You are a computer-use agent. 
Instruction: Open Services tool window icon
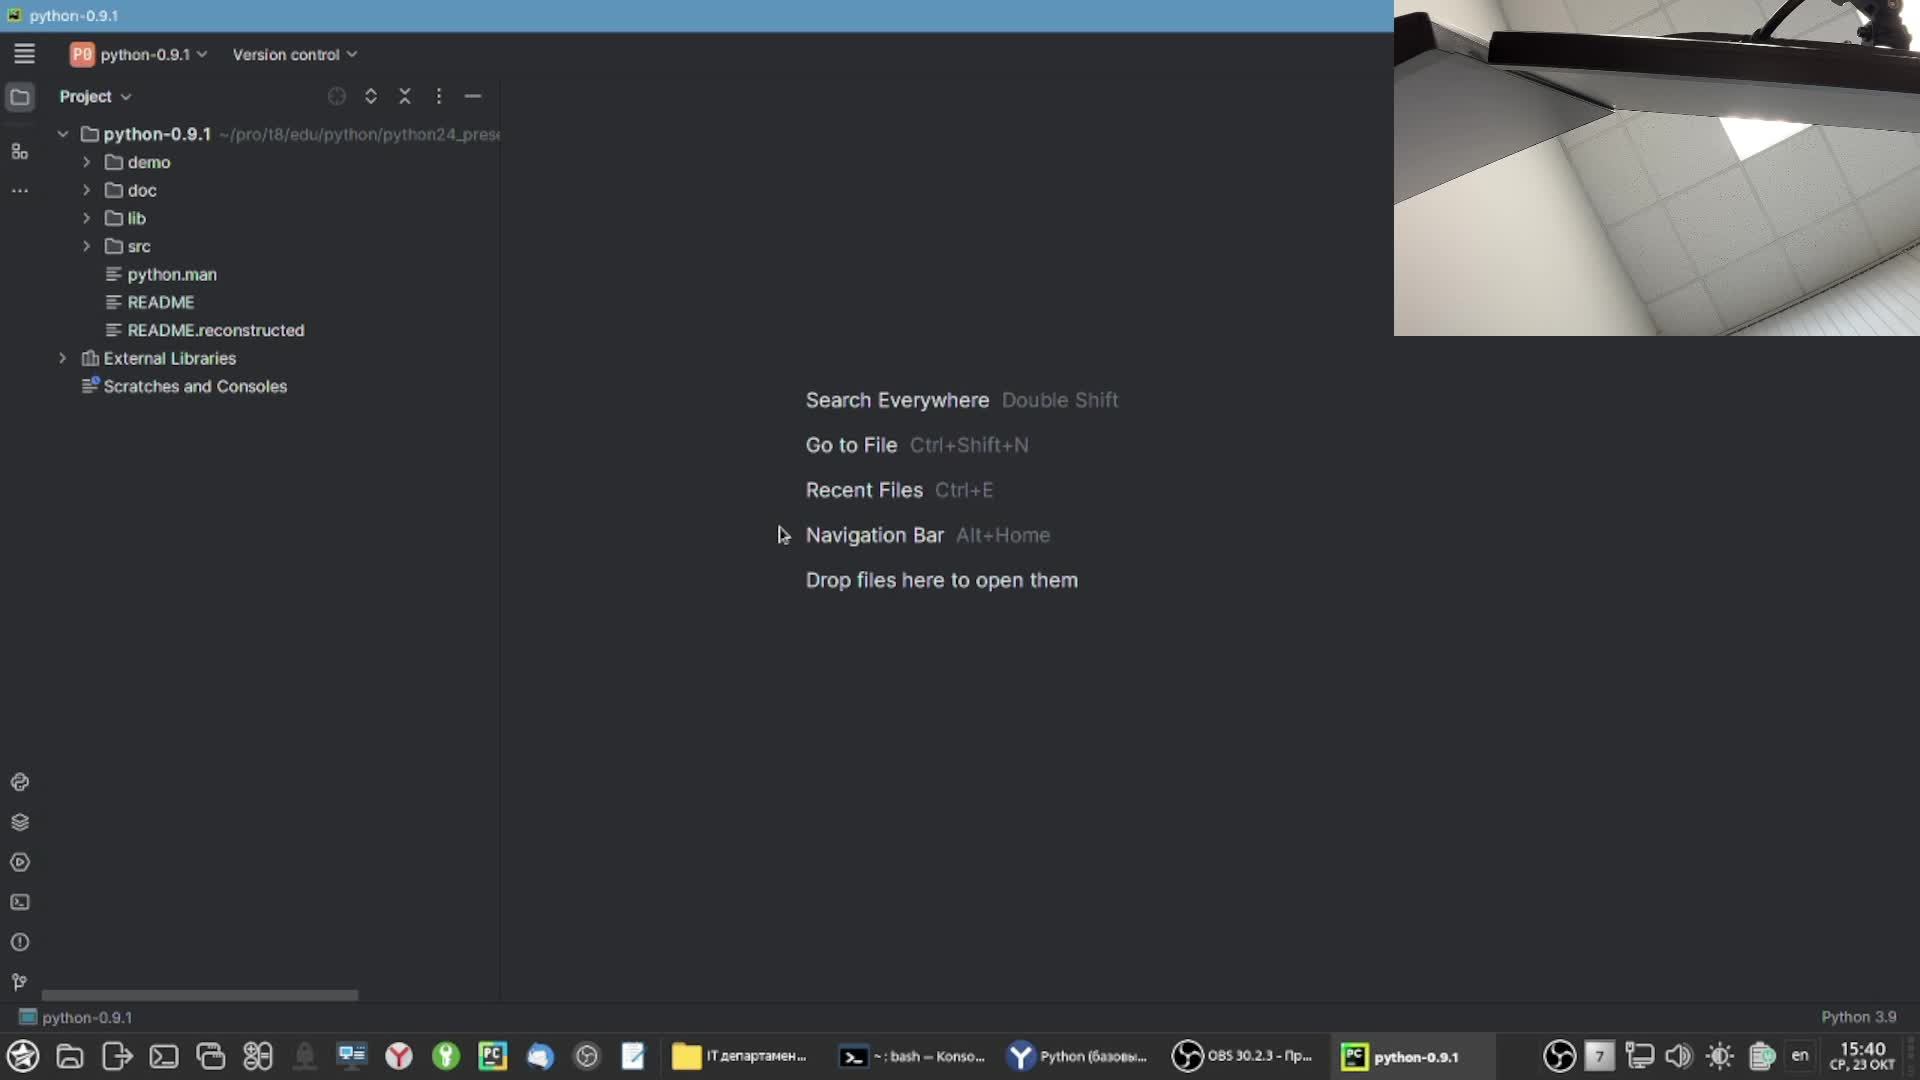pyautogui.click(x=19, y=862)
